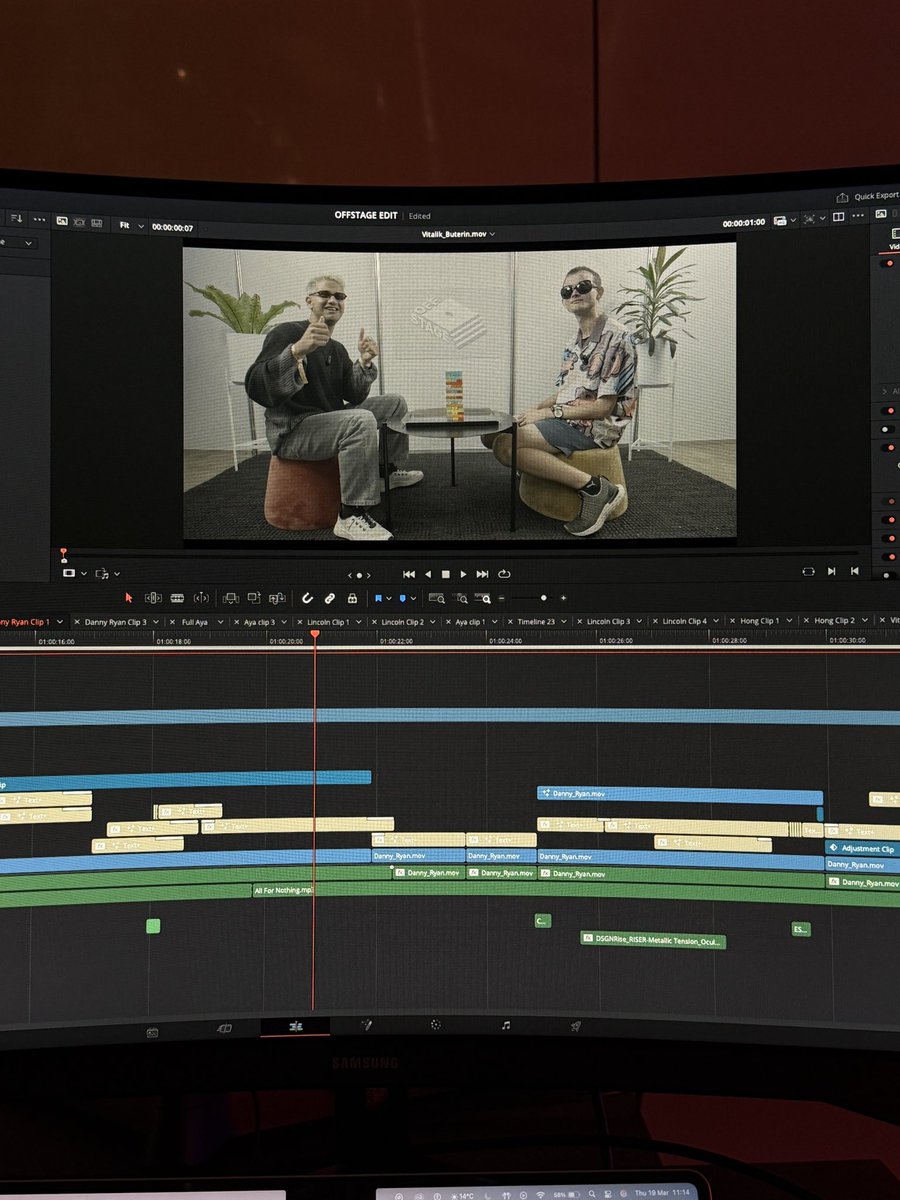Viewport: 900px width, 1200px height.
Task: Switch to the Aya clip 3 tab
Action: (259, 622)
